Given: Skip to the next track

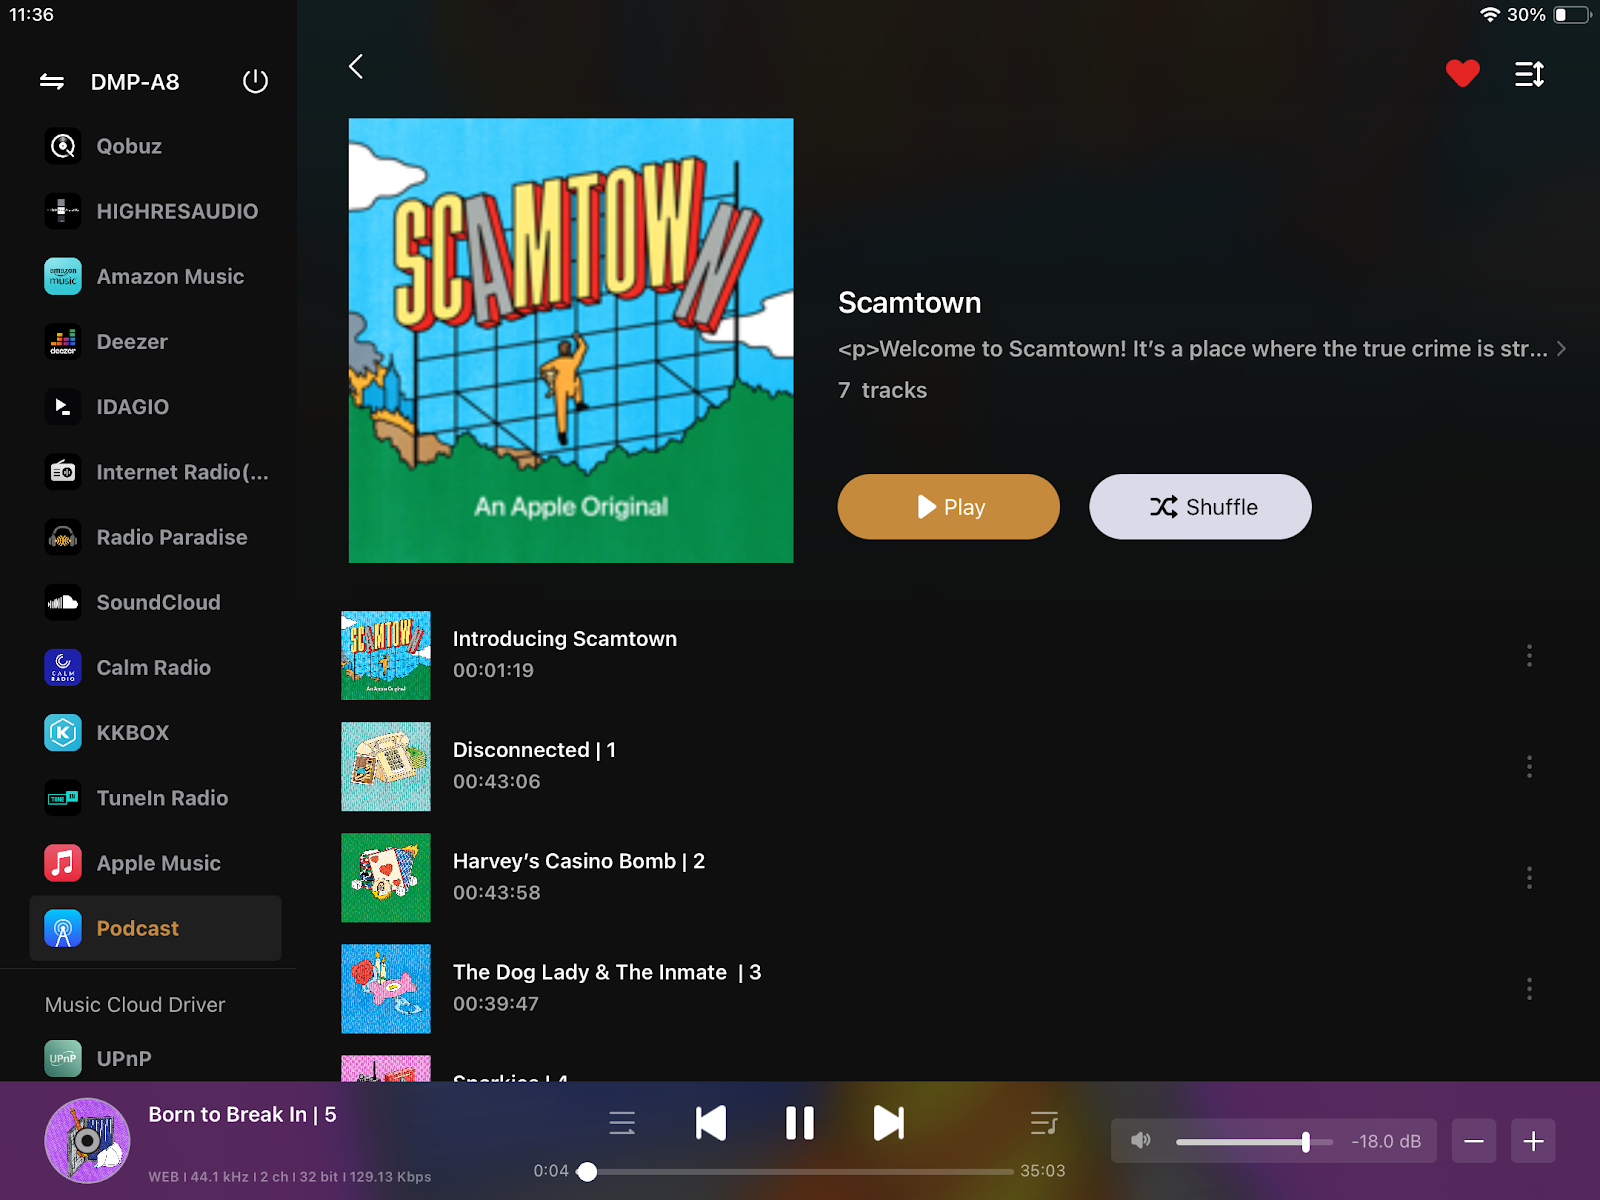Looking at the screenshot, I should point(888,1123).
